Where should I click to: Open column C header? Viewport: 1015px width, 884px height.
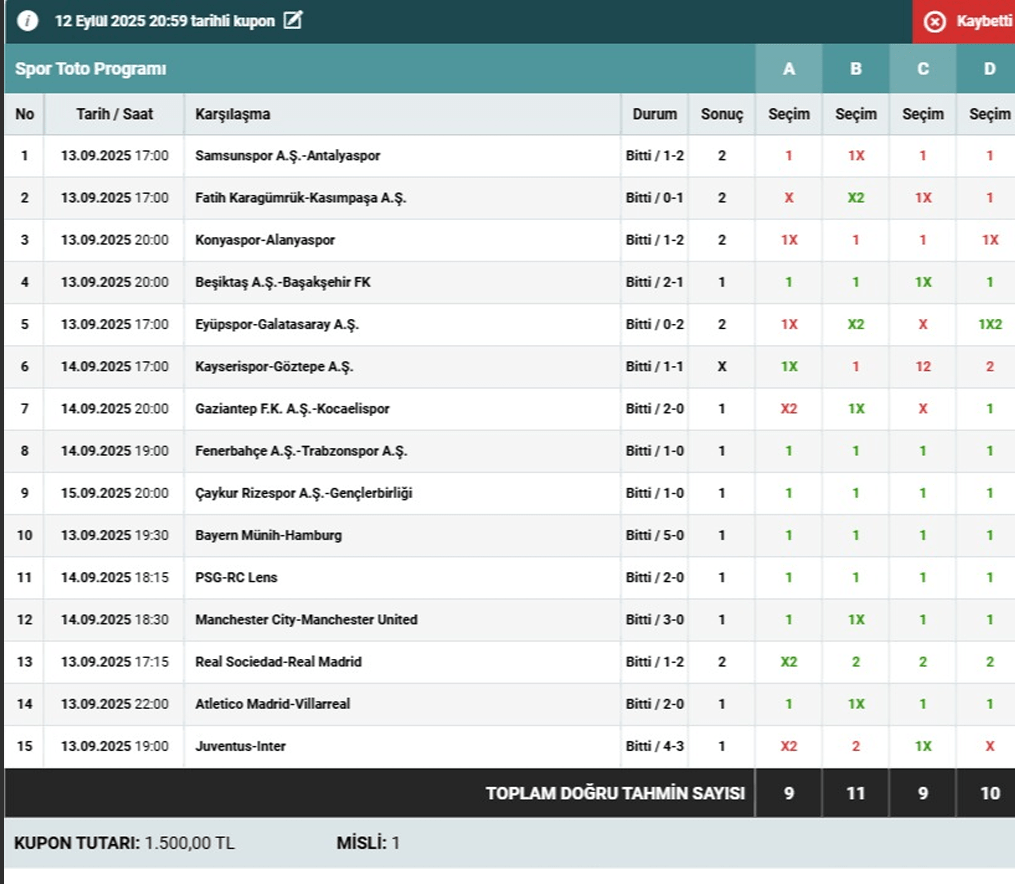click(x=922, y=69)
